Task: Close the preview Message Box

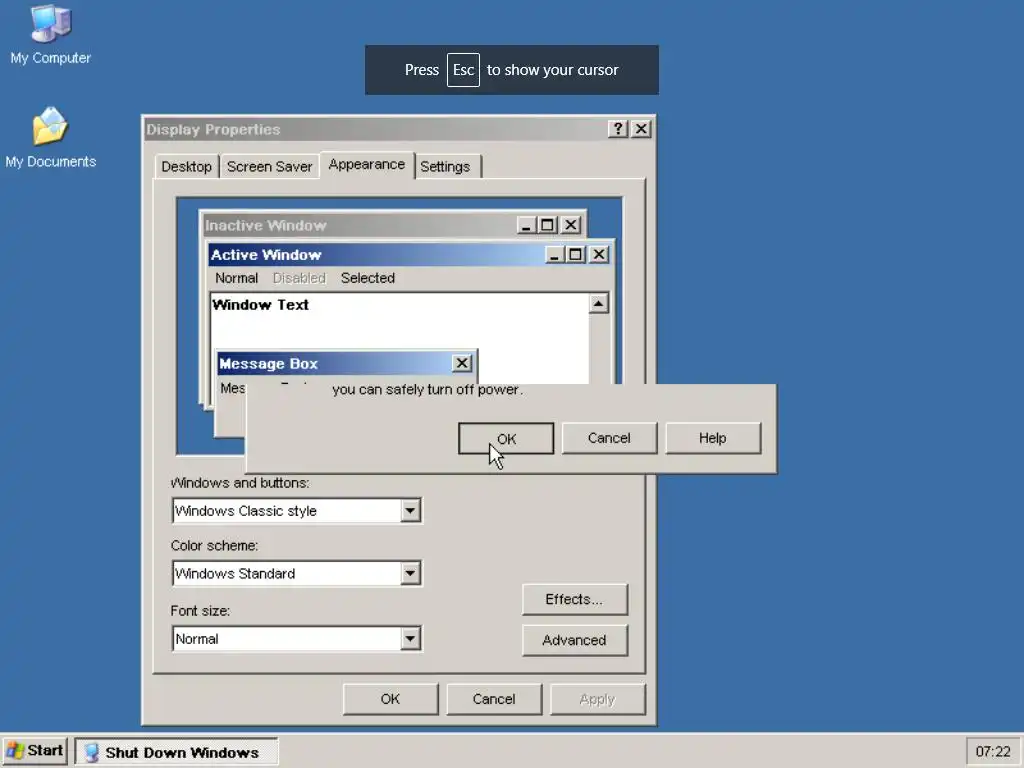Action: 462,363
